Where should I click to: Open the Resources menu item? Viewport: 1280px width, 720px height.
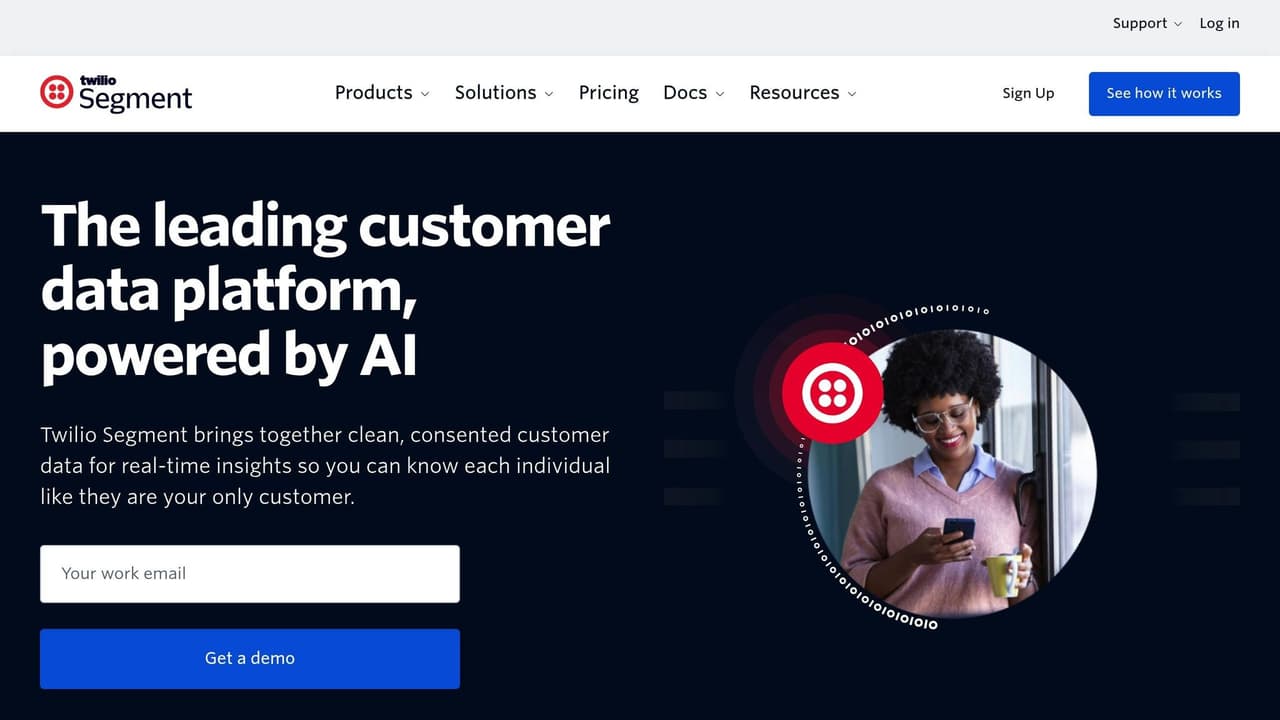794,92
